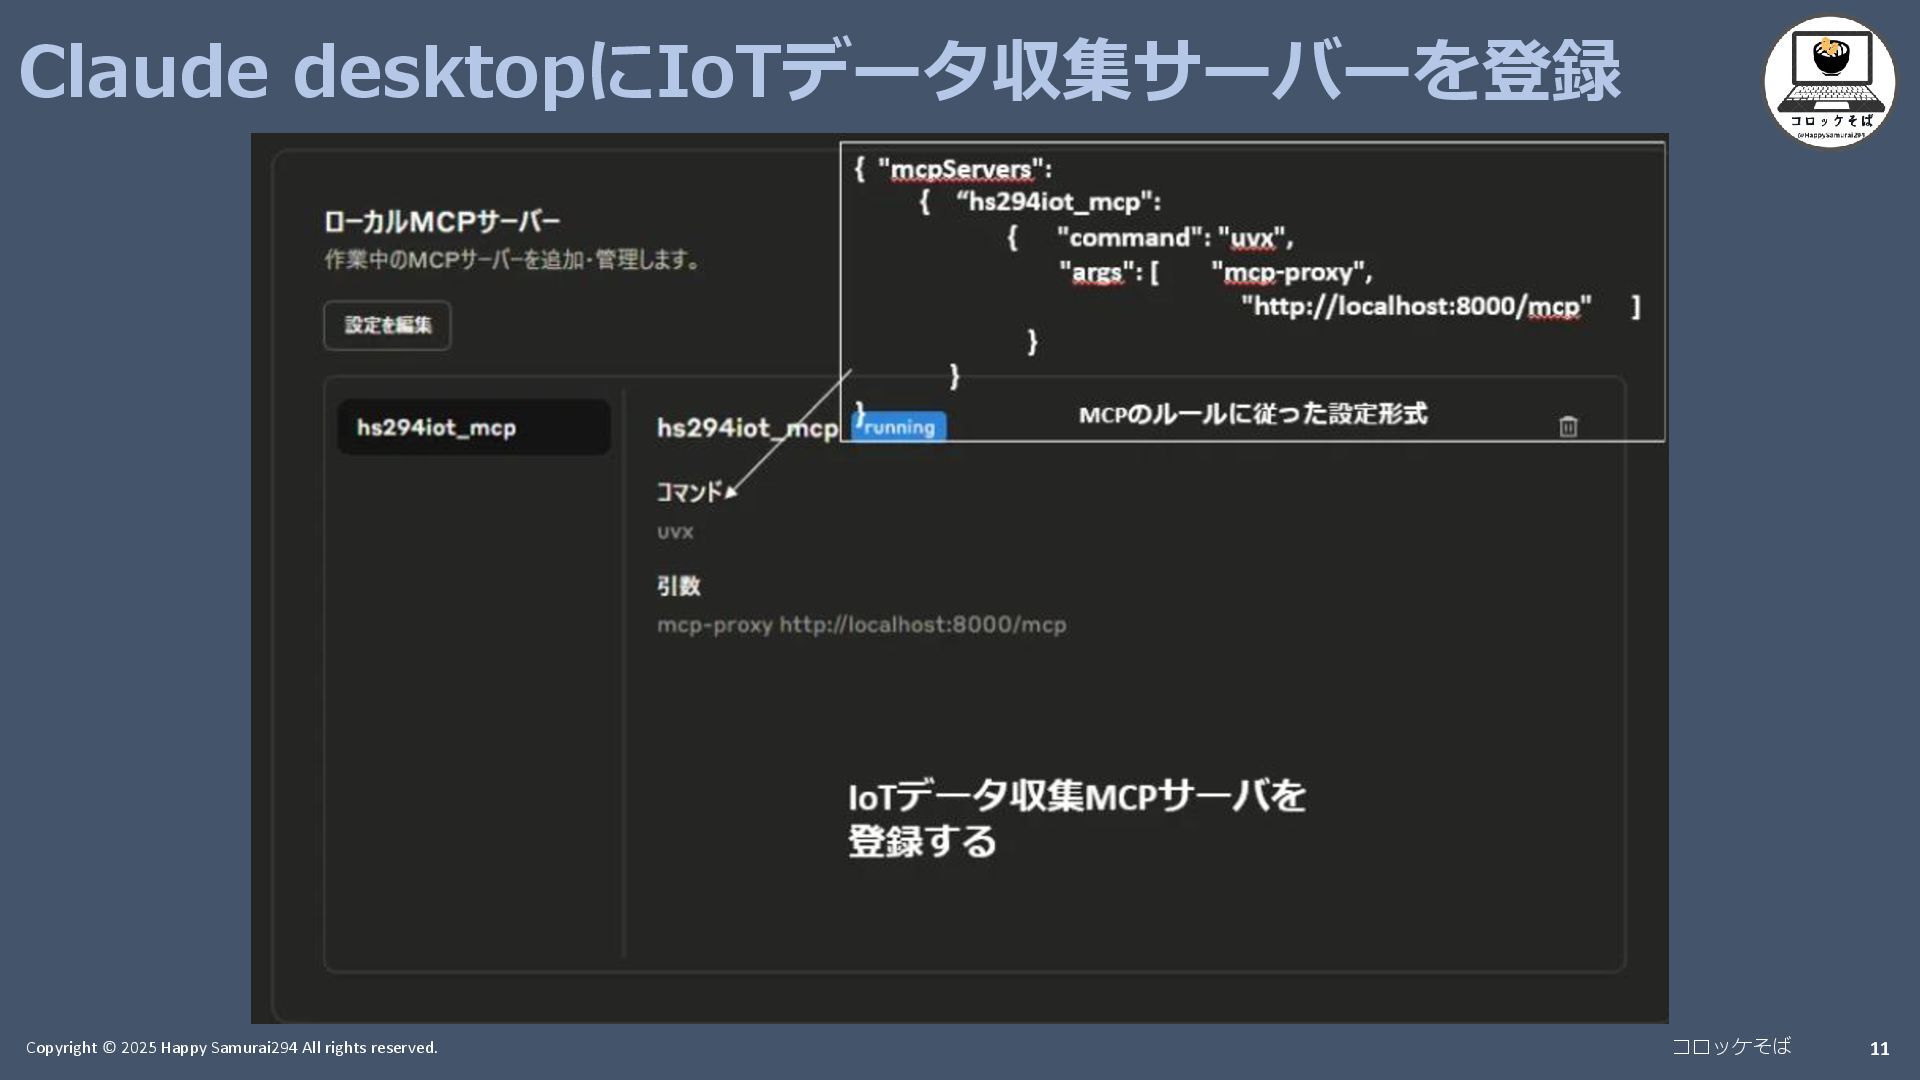Click the hs294iot_mcp server detail heading
The width and height of the screenshot is (1920, 1080).
746,428
